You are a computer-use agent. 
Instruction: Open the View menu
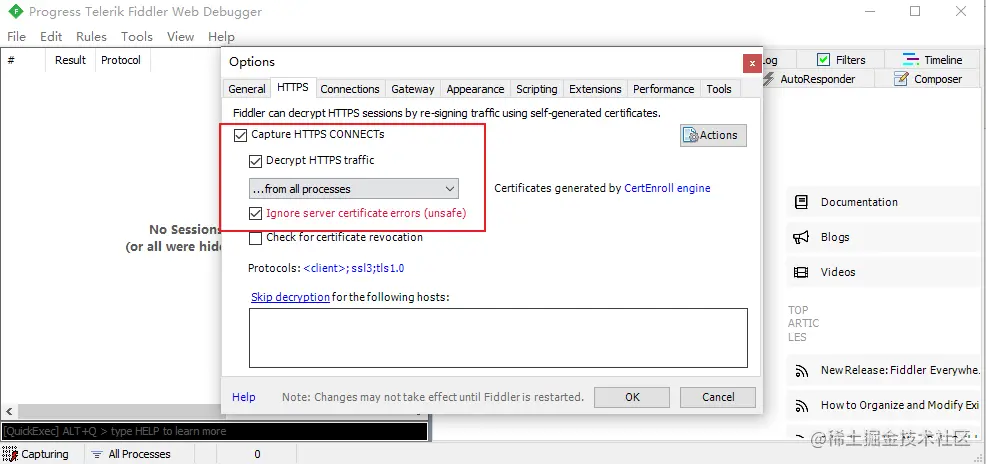click(180, 36)
